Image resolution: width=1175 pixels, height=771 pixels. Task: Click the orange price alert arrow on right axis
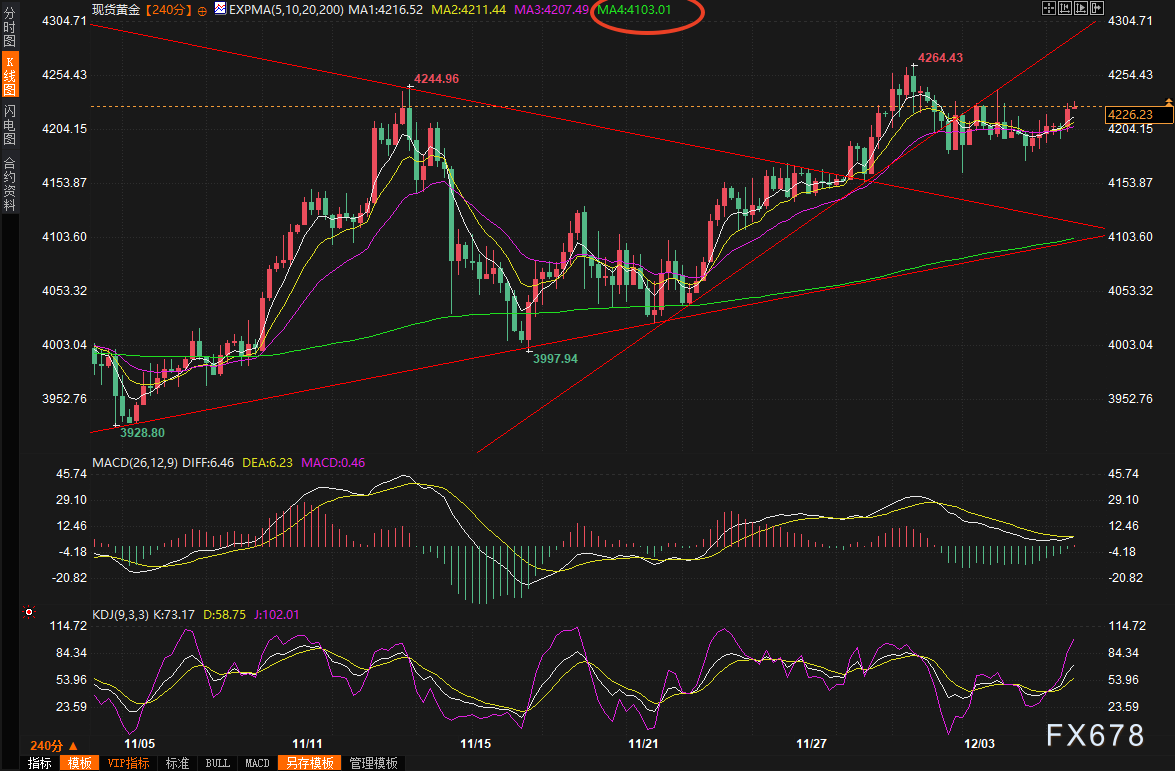click(x=1169, y=102)
